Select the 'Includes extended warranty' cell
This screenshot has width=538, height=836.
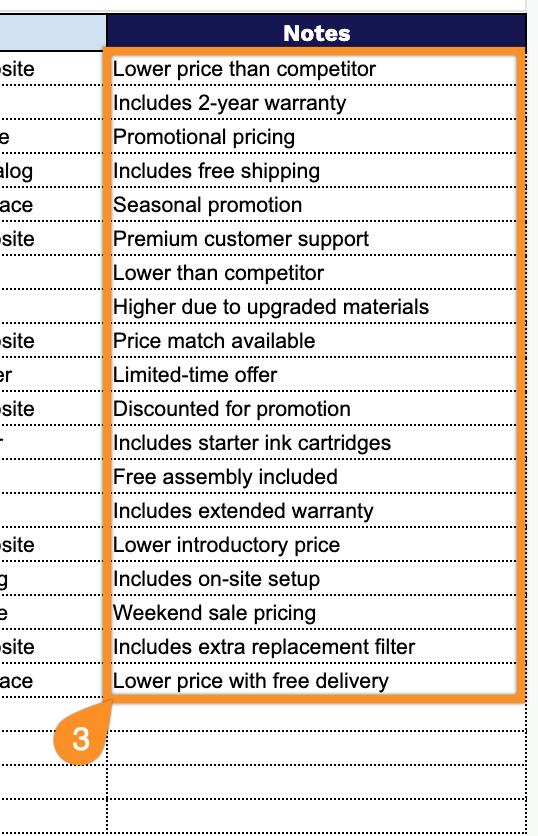coord(316,511)
